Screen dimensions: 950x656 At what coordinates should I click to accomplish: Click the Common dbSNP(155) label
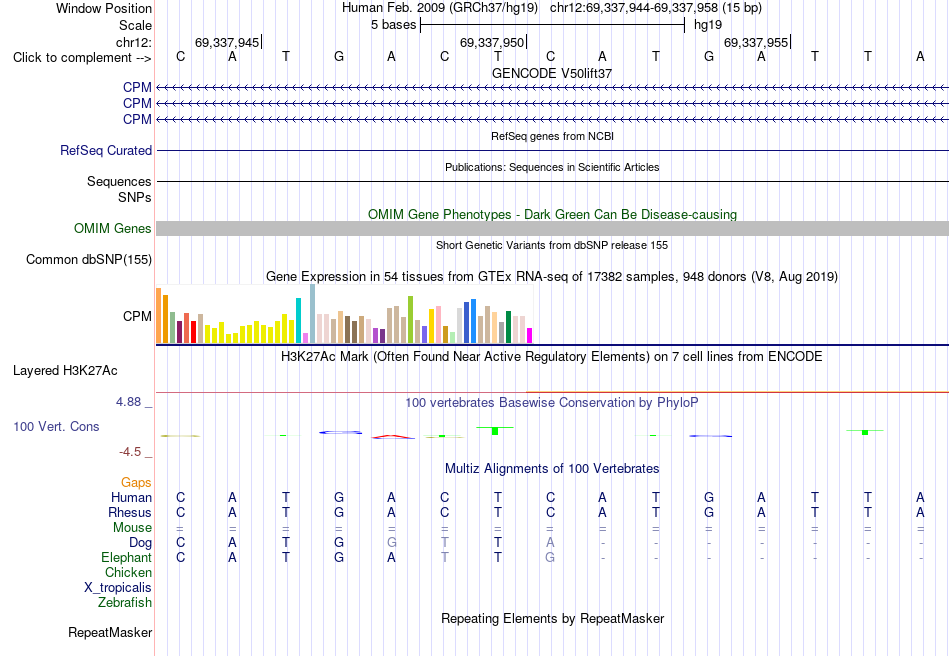coord(88,259)
